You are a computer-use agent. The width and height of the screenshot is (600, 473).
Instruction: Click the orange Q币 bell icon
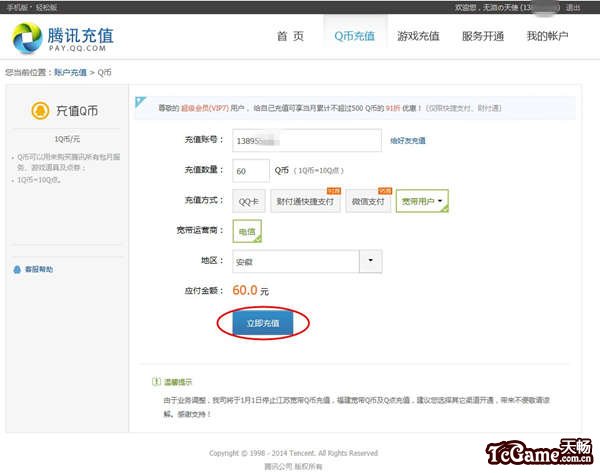(40, 111)
